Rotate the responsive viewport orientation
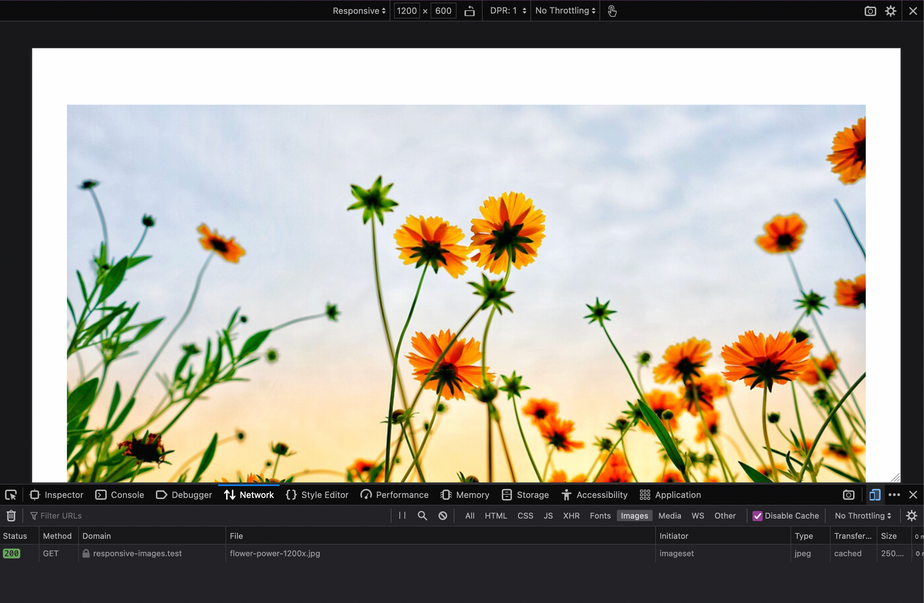Image resolution: width=924 pixels, height=603 pixels. [469, 10]
